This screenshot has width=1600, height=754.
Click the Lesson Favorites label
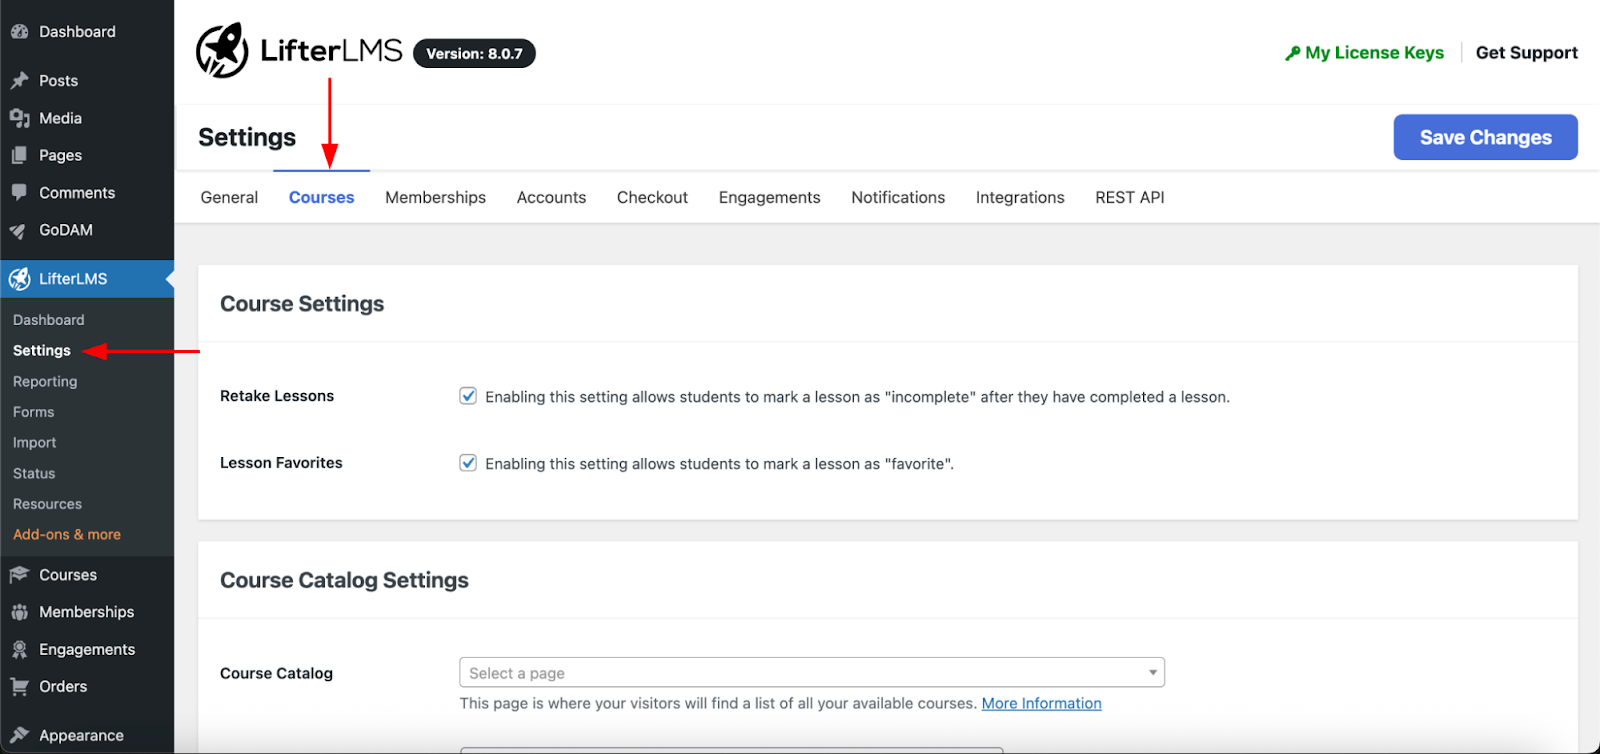(281, 463)
